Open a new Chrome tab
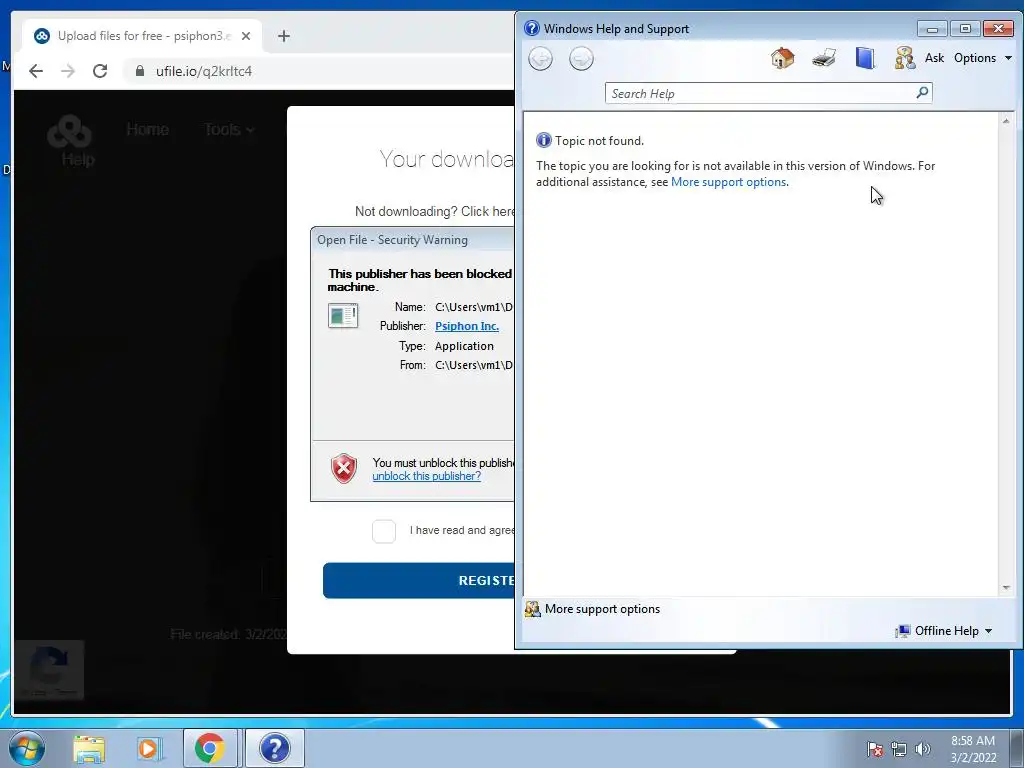Screen dimensions: 1024x768 (x=283, y=36)
